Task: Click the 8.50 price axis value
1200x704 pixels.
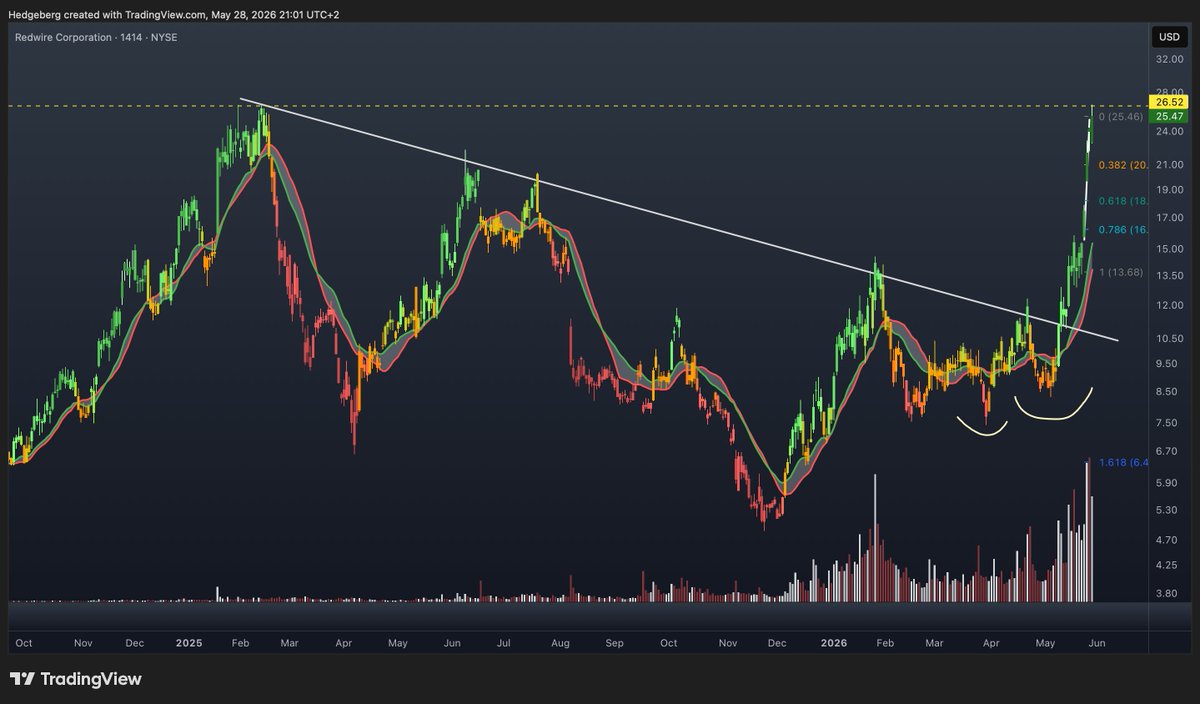Action: click(1169, 392)
